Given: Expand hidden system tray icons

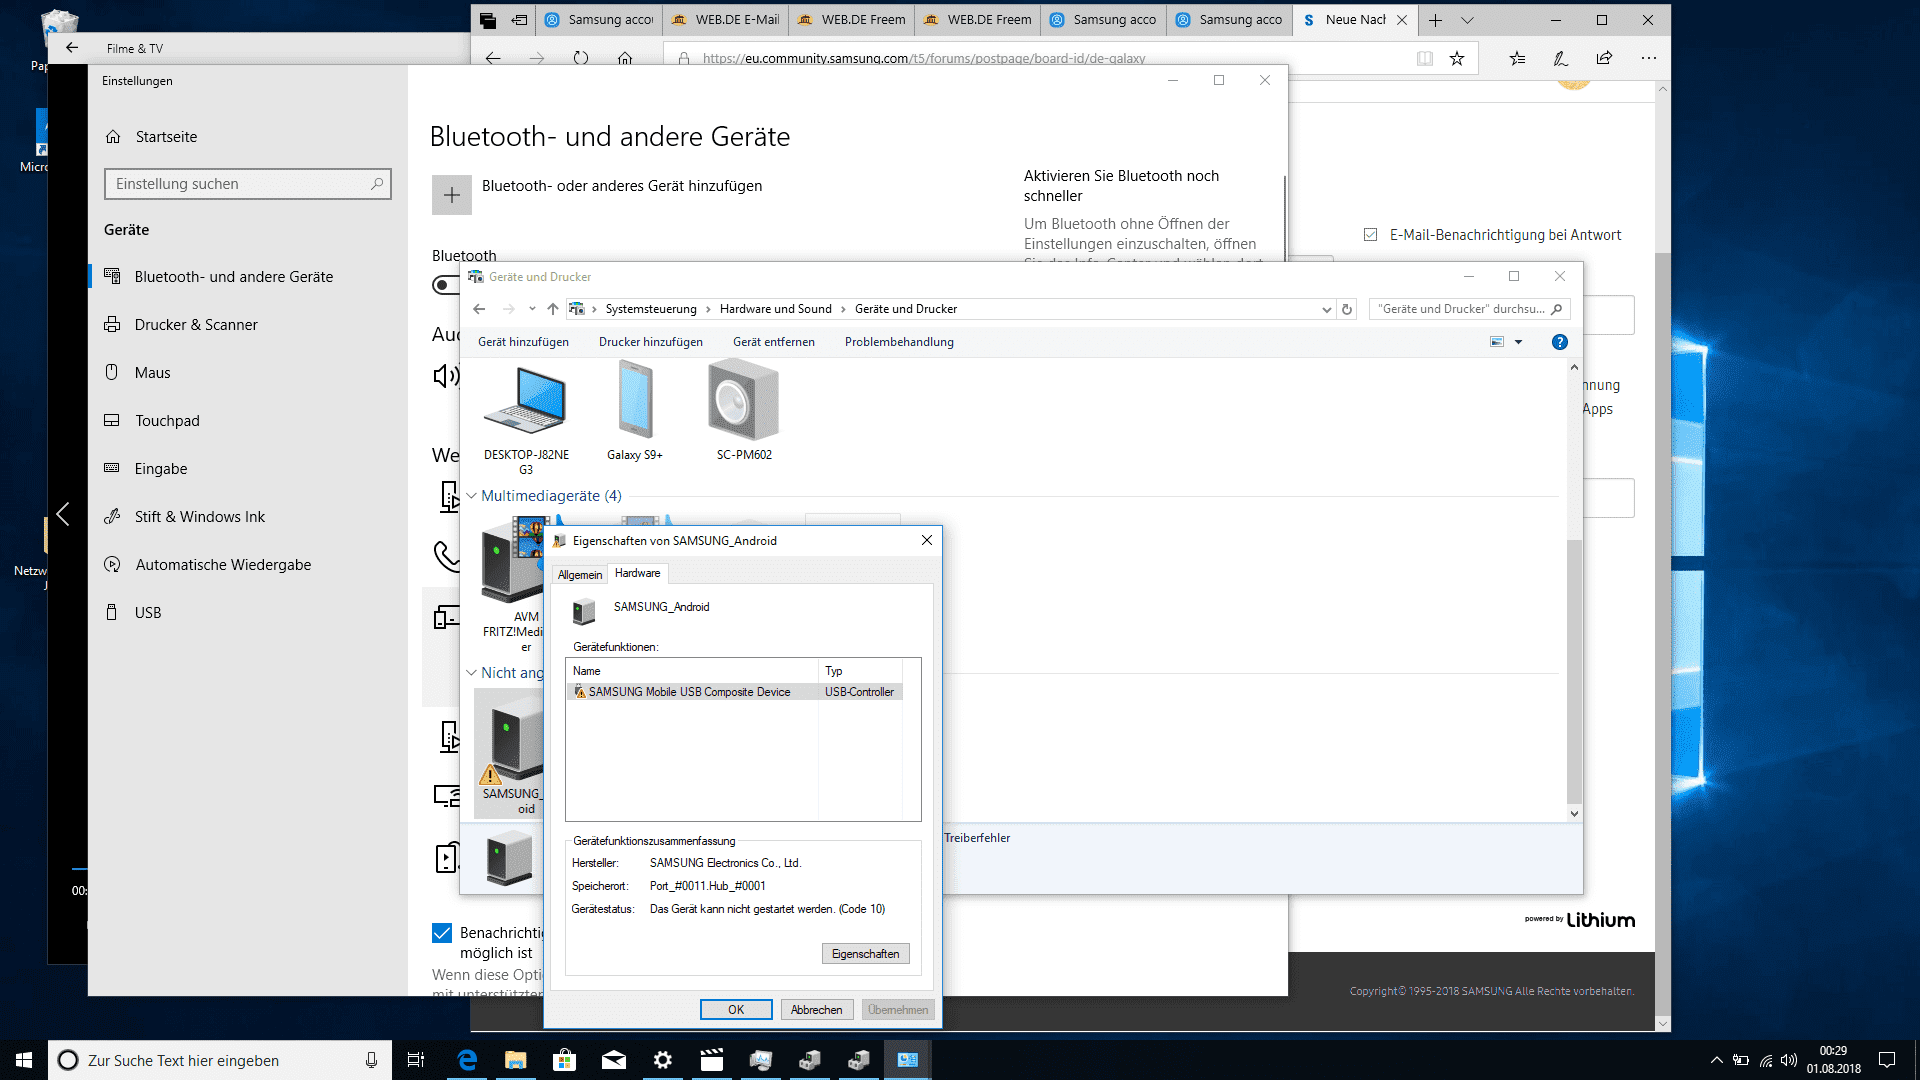Looking at the screenshot, I should pos(1716,1060).
